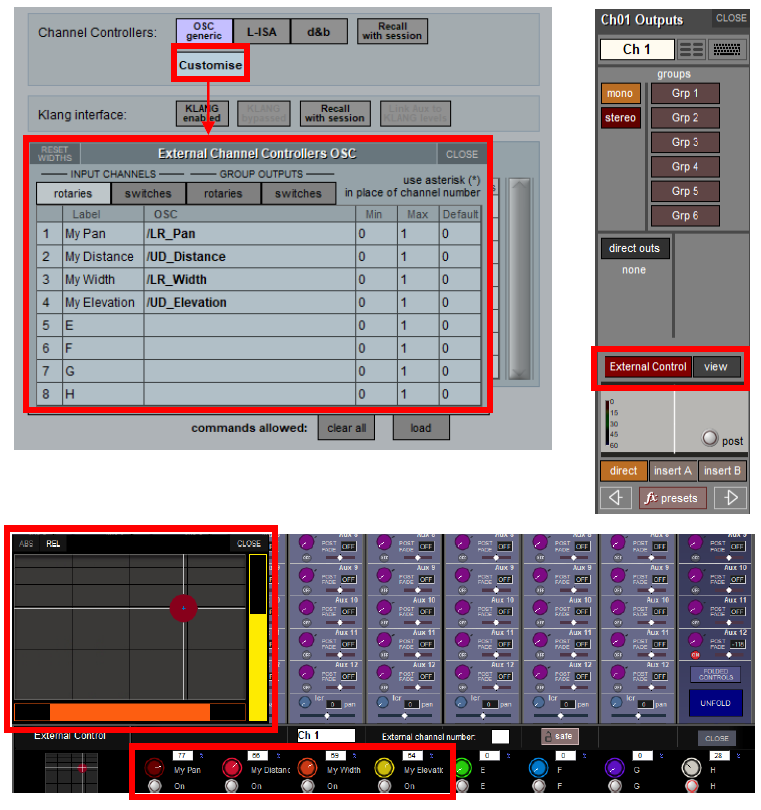The width and height of the screenshot is (761, 810).
Task: Click the green E rotary knob
Action: point(461,768)
